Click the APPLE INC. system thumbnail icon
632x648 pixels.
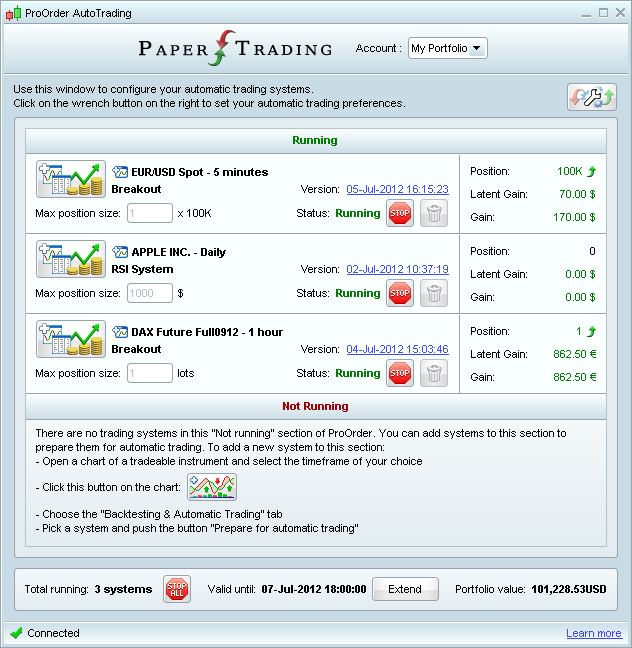(71, 259)
